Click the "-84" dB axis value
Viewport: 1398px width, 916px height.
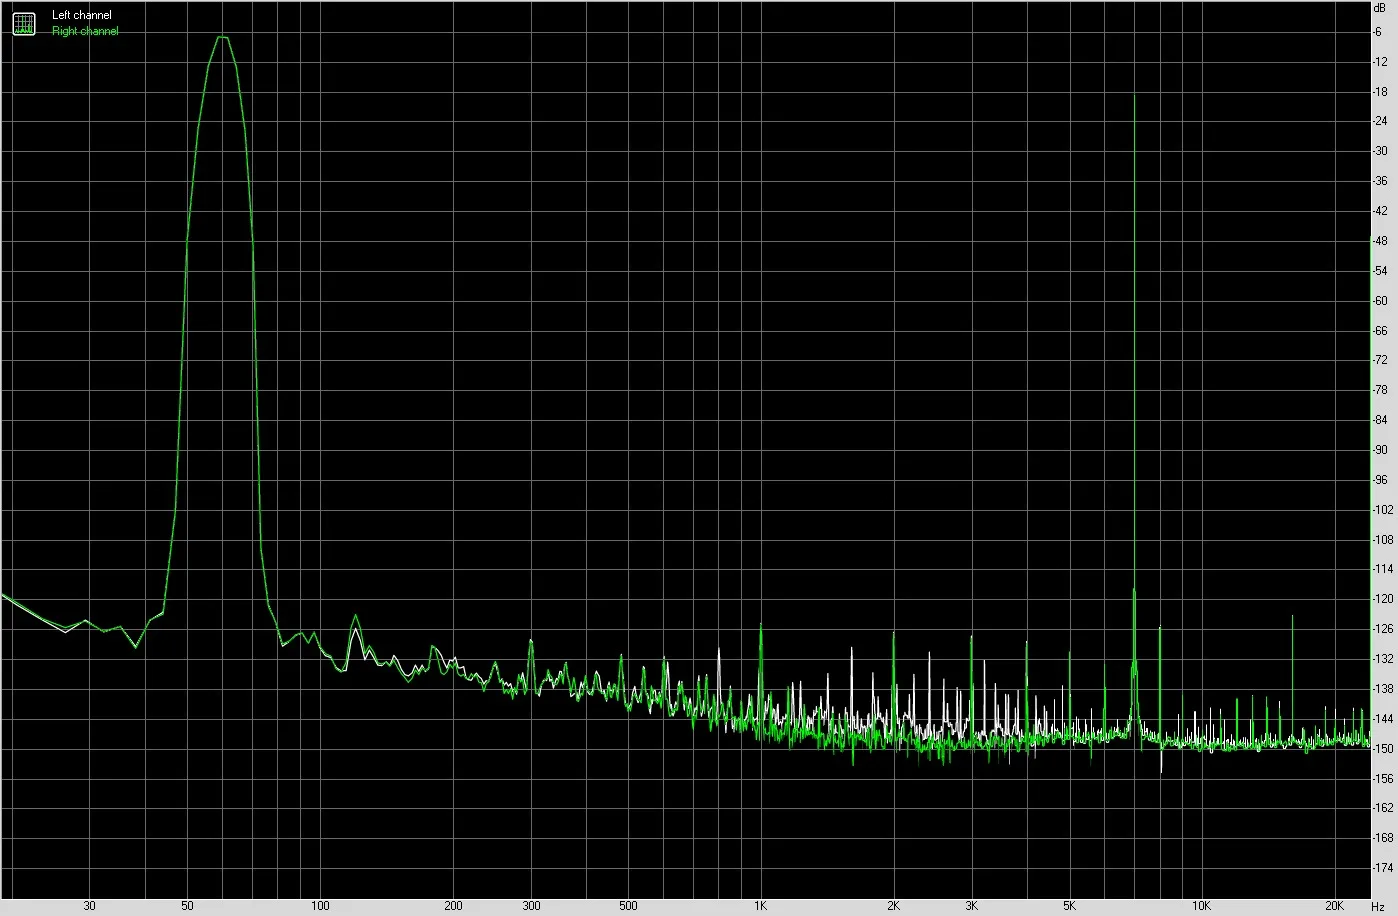pyautogui.click(x=1380, y=420)
